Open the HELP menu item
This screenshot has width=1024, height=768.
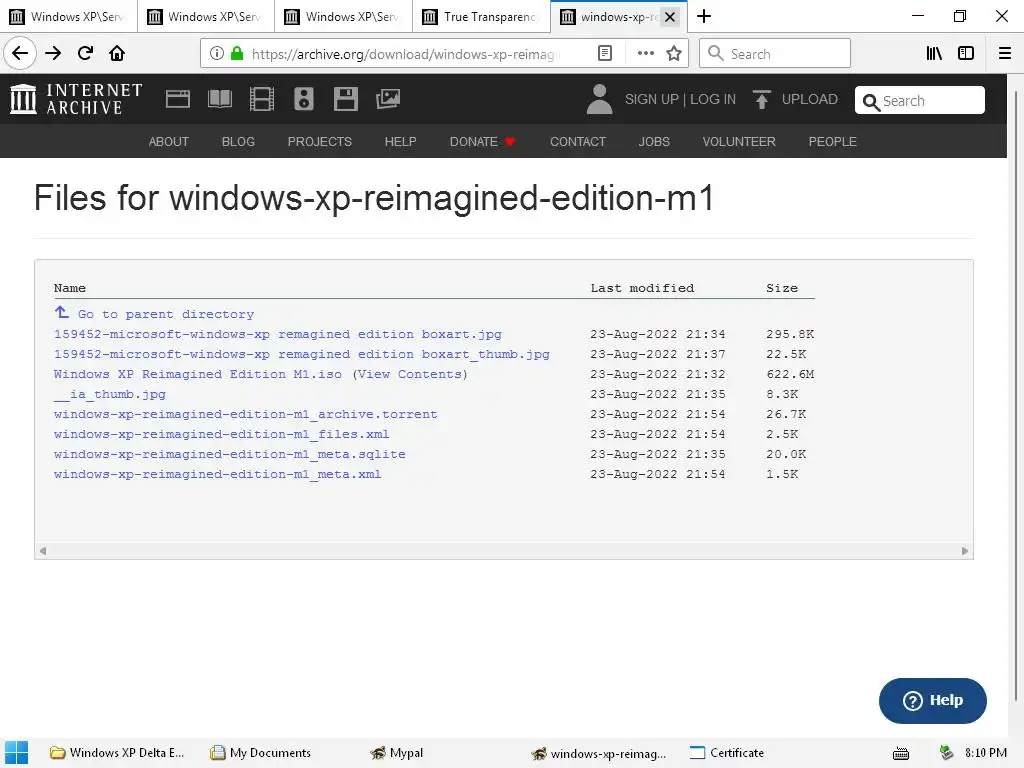tap(400, 142)
